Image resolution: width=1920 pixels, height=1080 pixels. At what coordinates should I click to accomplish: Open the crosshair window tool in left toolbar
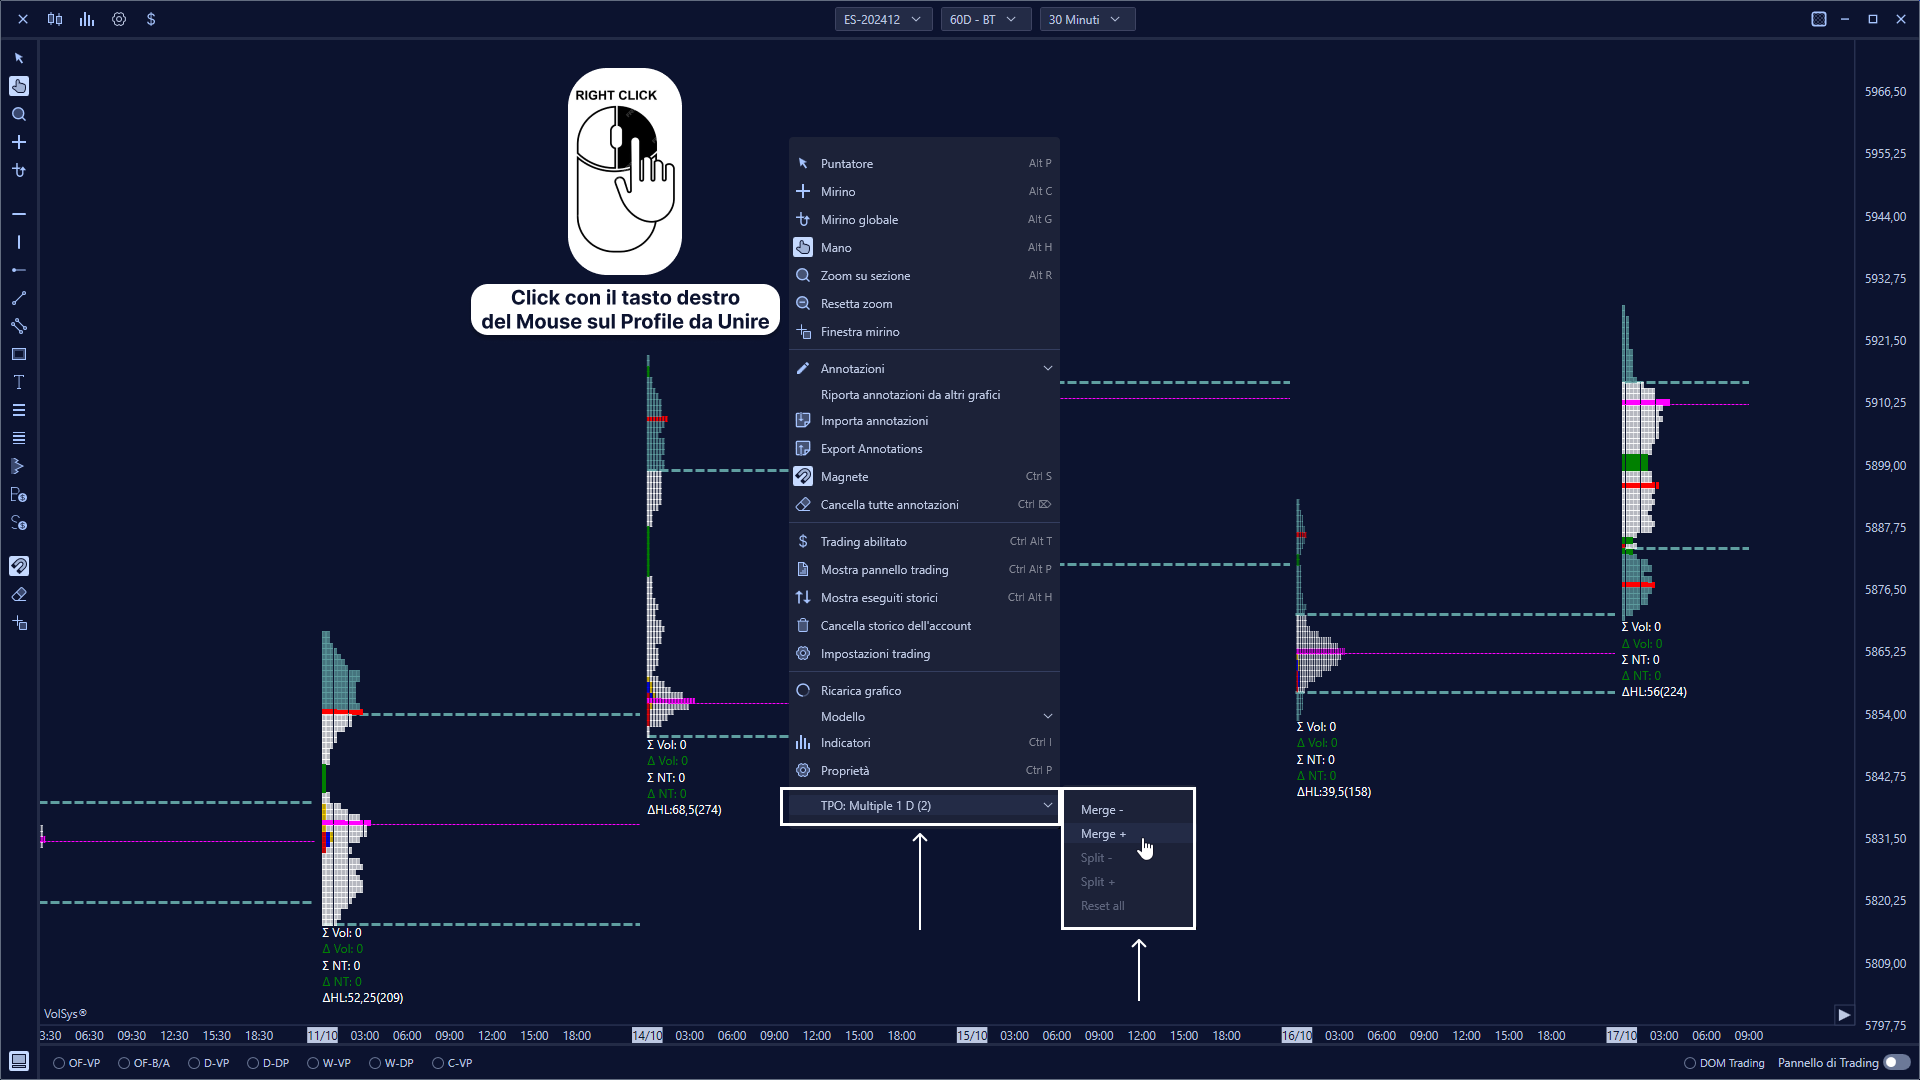(x=19, y=622)
